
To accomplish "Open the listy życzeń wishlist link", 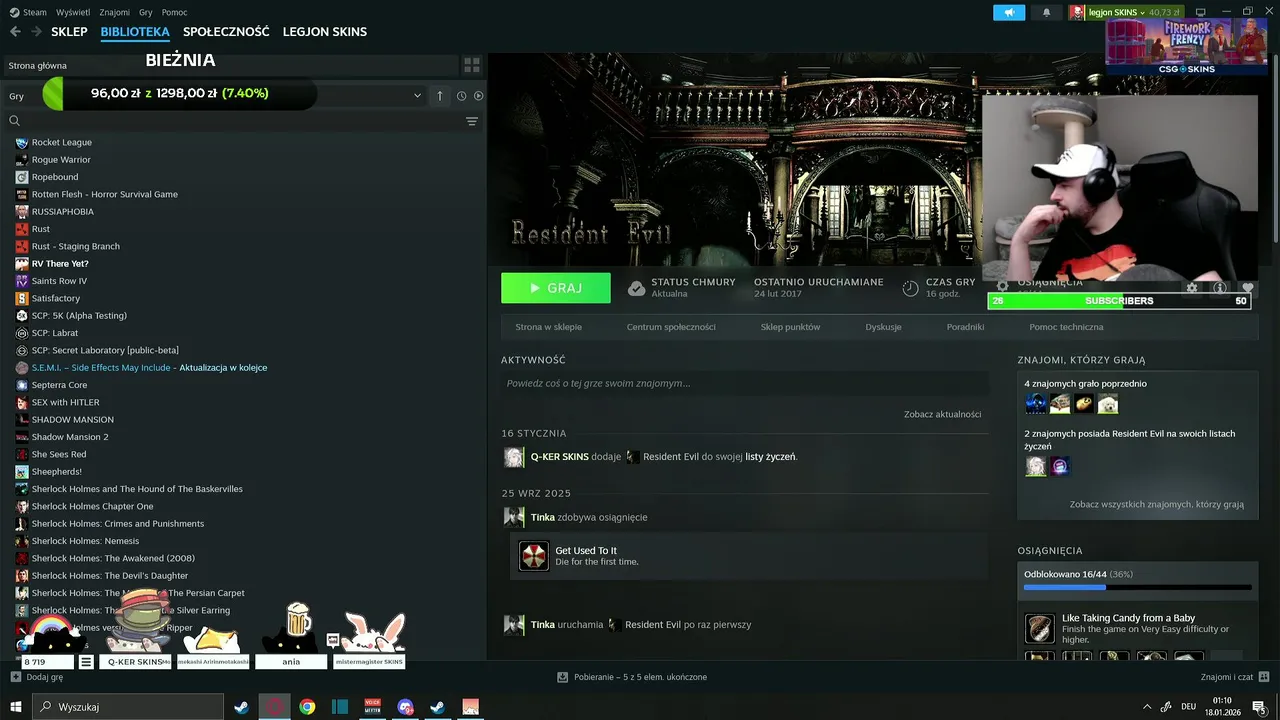I will tap(770, 457).
